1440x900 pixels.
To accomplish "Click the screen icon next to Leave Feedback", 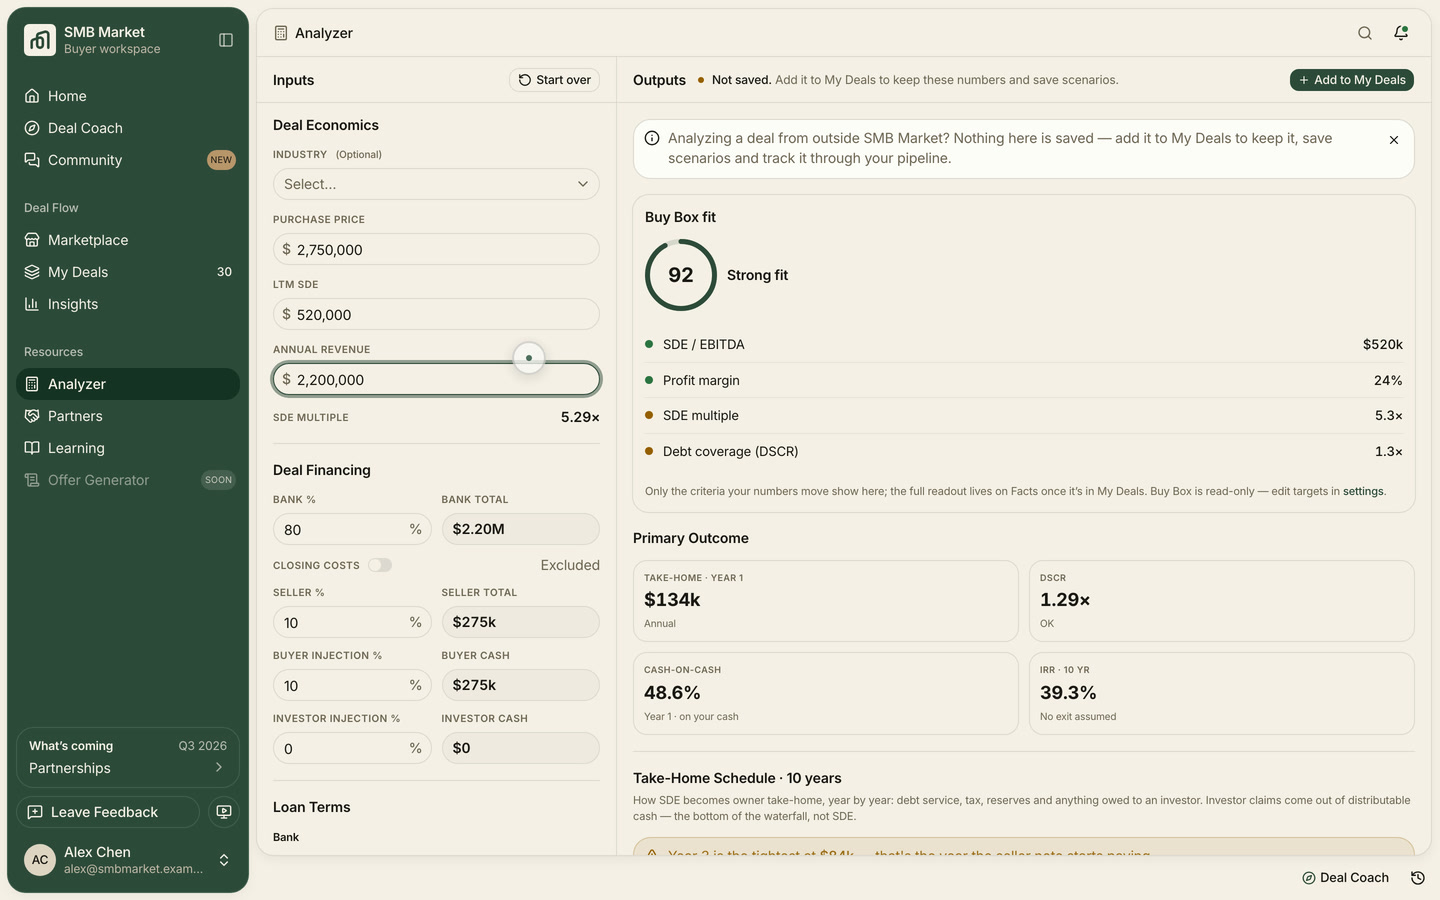I will click(224, 812).
